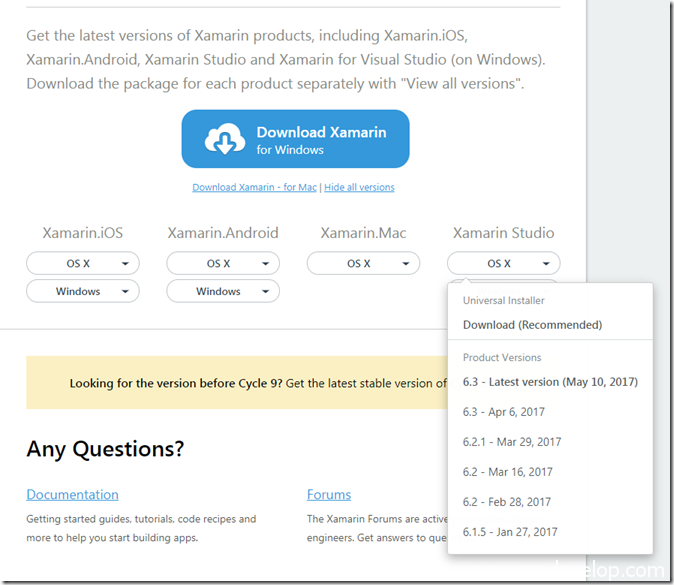674x585 pixels.
Task: Open the Xamarin.Android Windows dropdown
Action: pyautogui.click(x=222, y=291)
